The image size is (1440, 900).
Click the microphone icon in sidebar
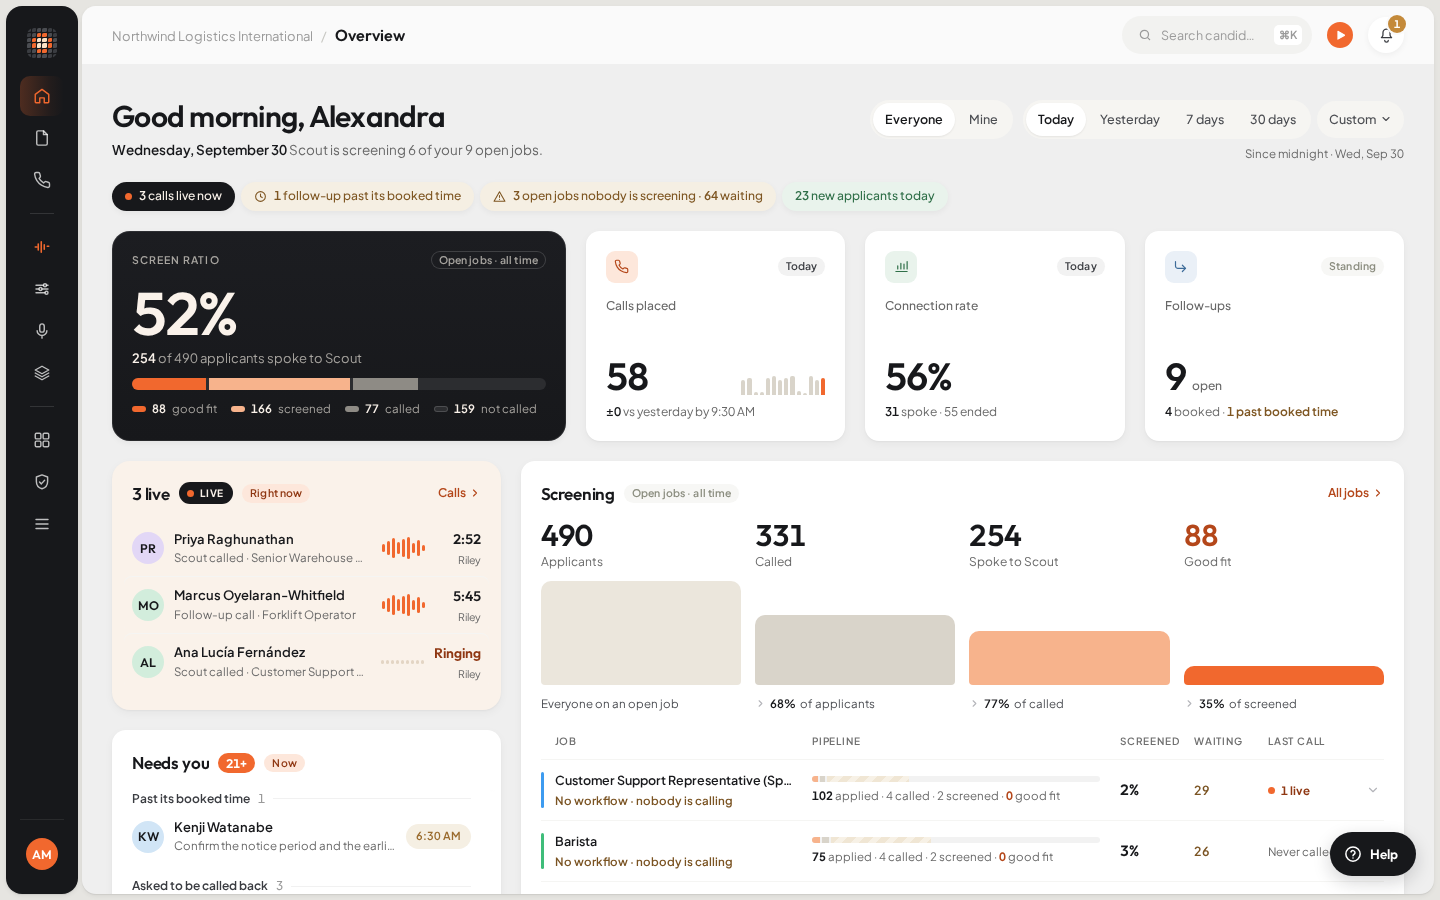[42, 331]
